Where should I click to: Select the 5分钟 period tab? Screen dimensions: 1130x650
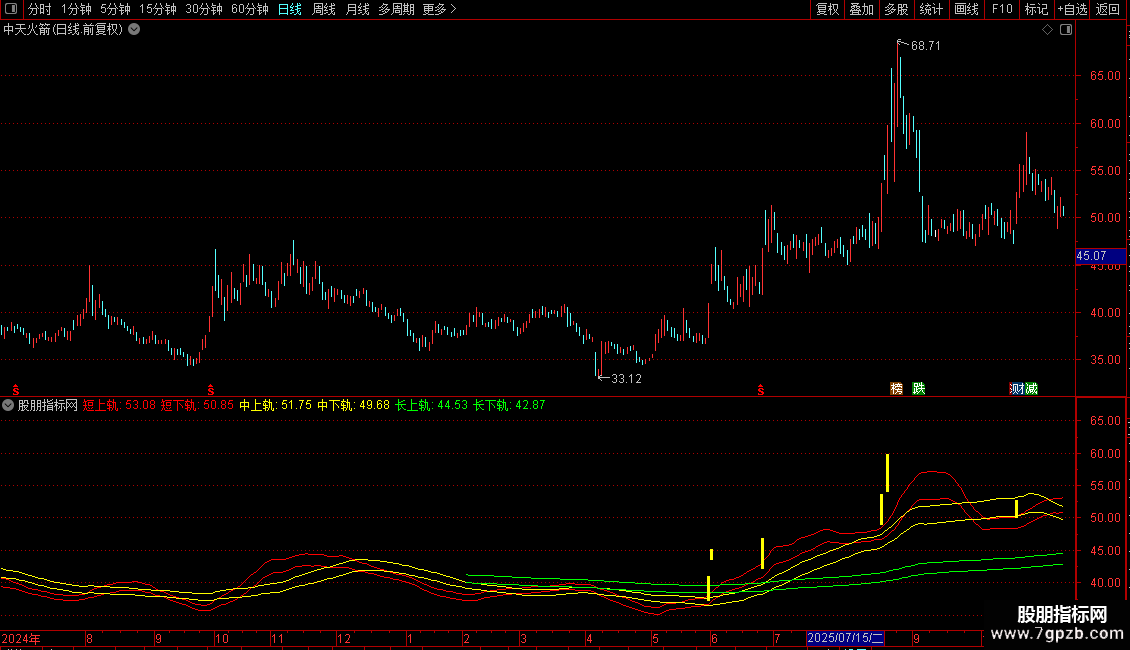tap(115, 9)
